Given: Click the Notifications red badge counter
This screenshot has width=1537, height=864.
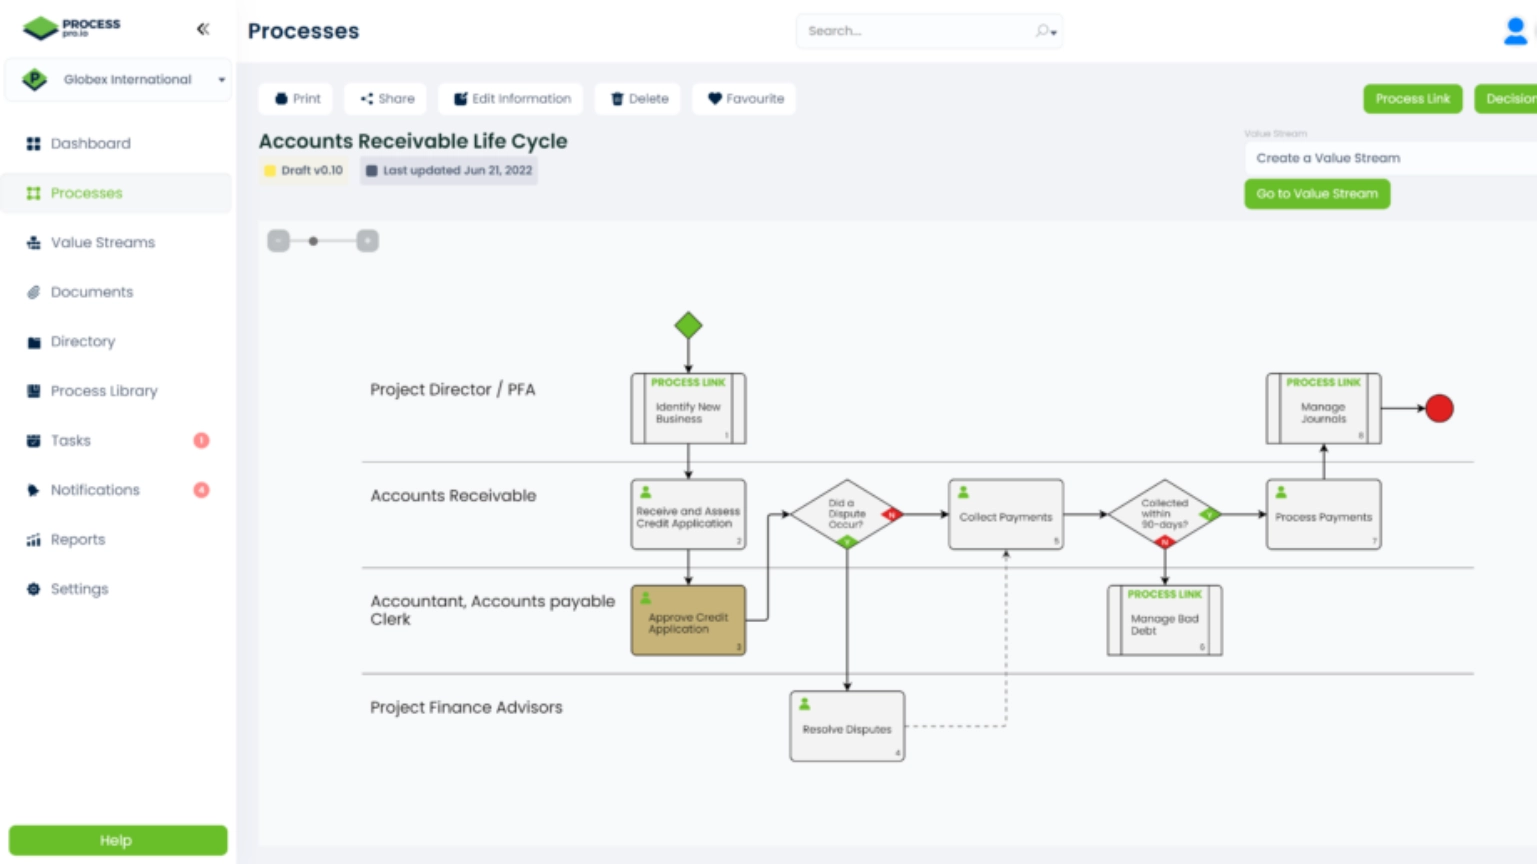Looking at the screenshot, I should point(201,490).
